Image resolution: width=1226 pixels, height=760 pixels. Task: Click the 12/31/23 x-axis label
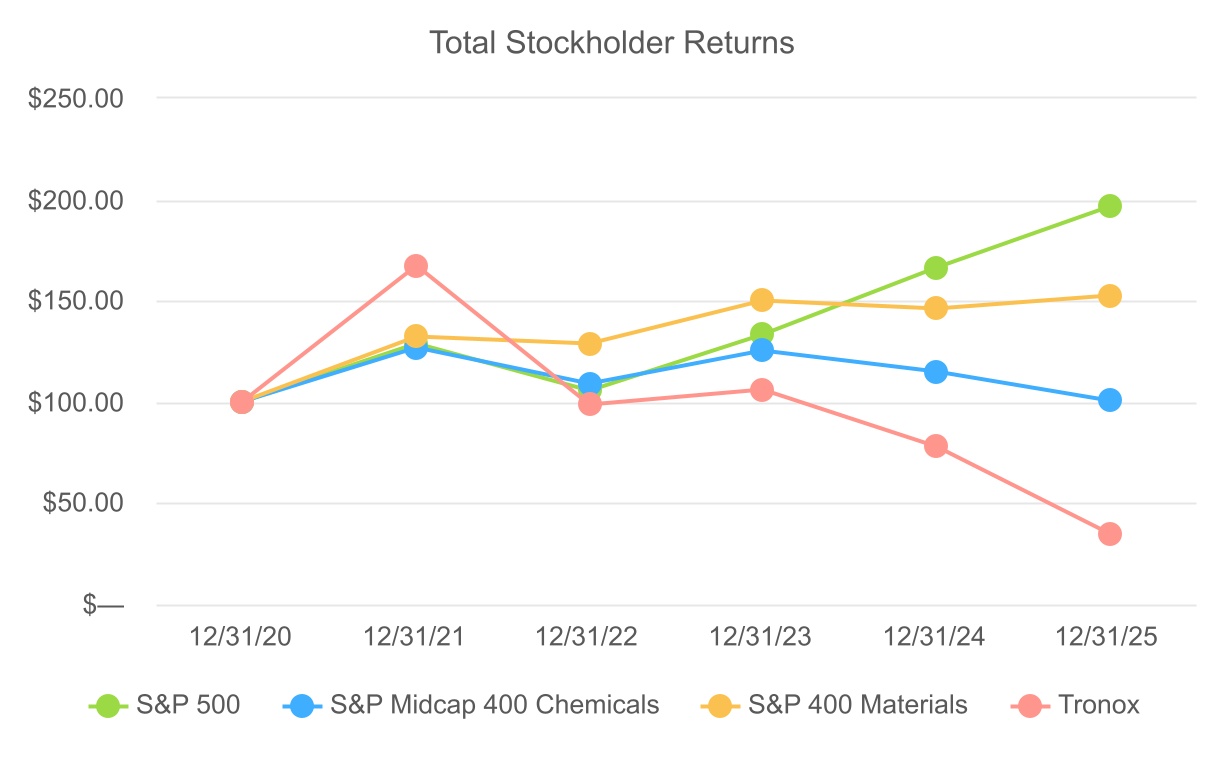pyautogui.click(x=762, y=637)
